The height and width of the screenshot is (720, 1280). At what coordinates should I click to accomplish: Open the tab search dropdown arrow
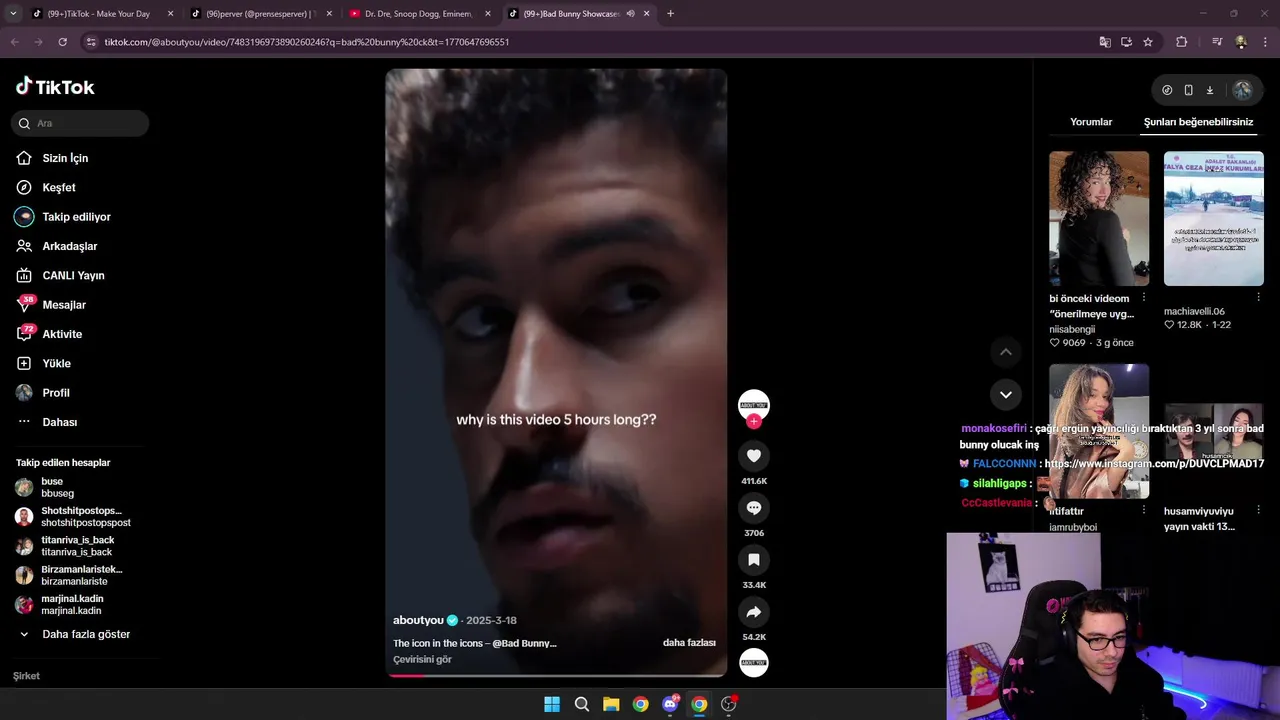coord(13,14)
